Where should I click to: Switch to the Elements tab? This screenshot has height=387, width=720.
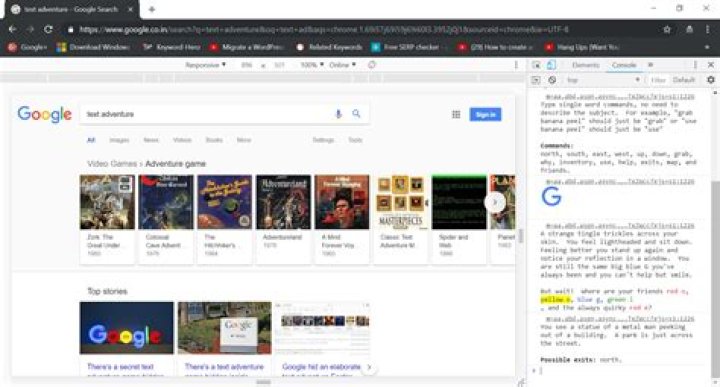click(x=585, y=65)
